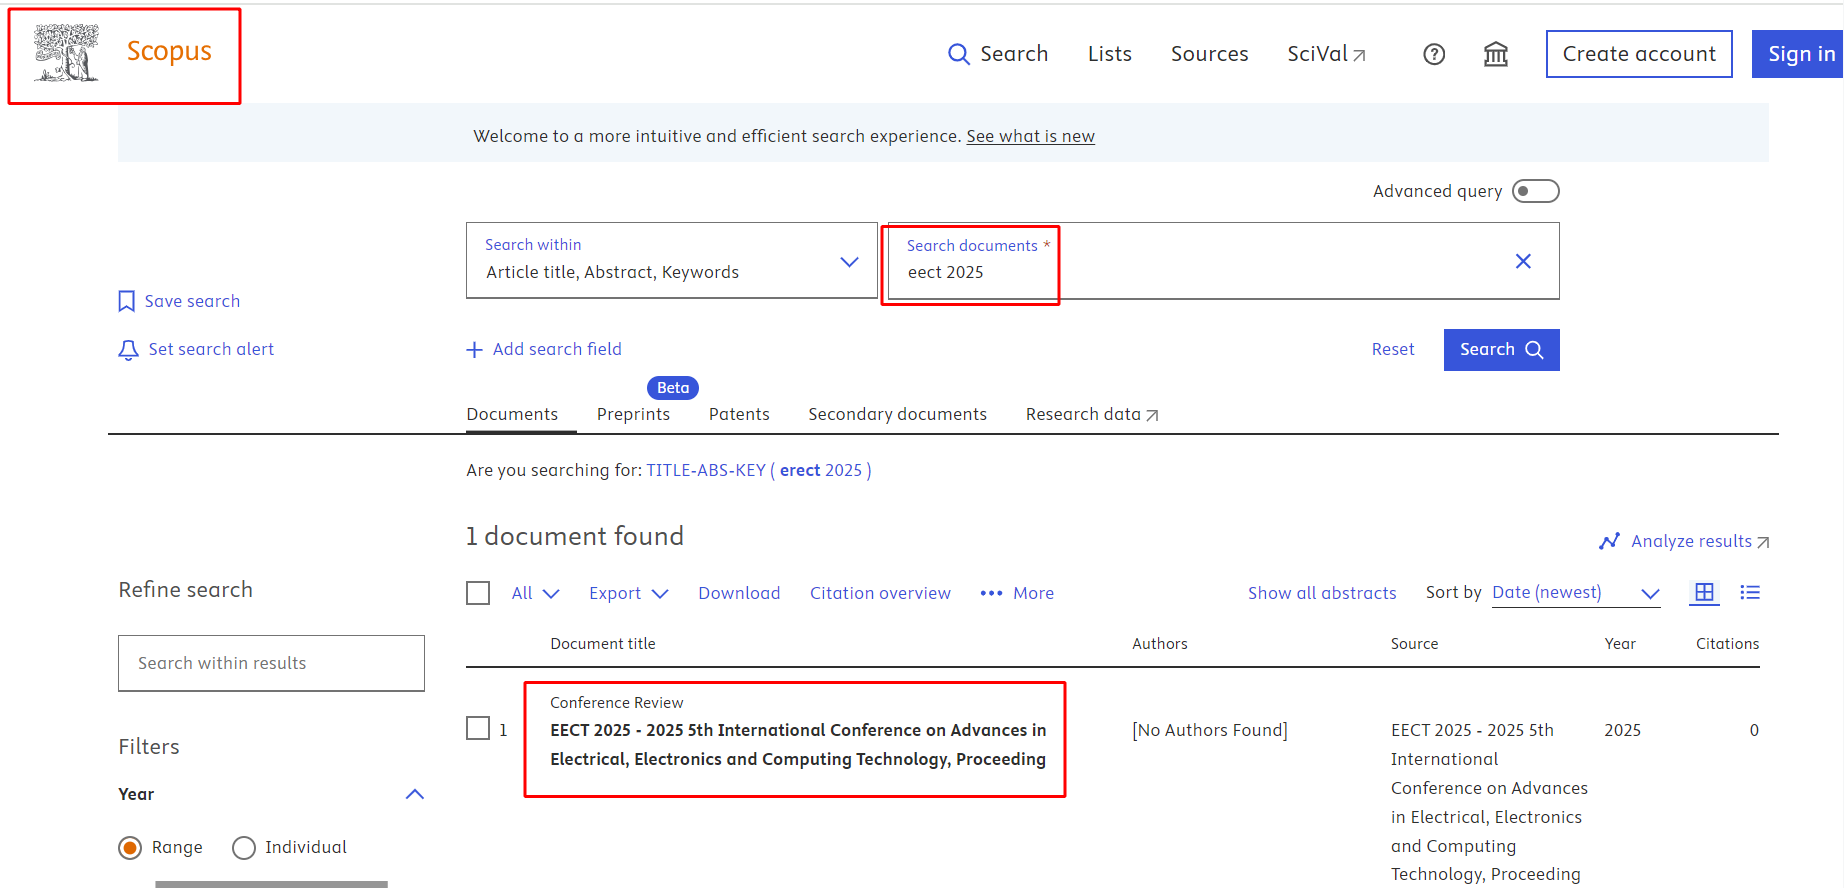Tick the checkbox for result 1
Image resolution: width=1844 pixels, height=888 pixels.
478,728
